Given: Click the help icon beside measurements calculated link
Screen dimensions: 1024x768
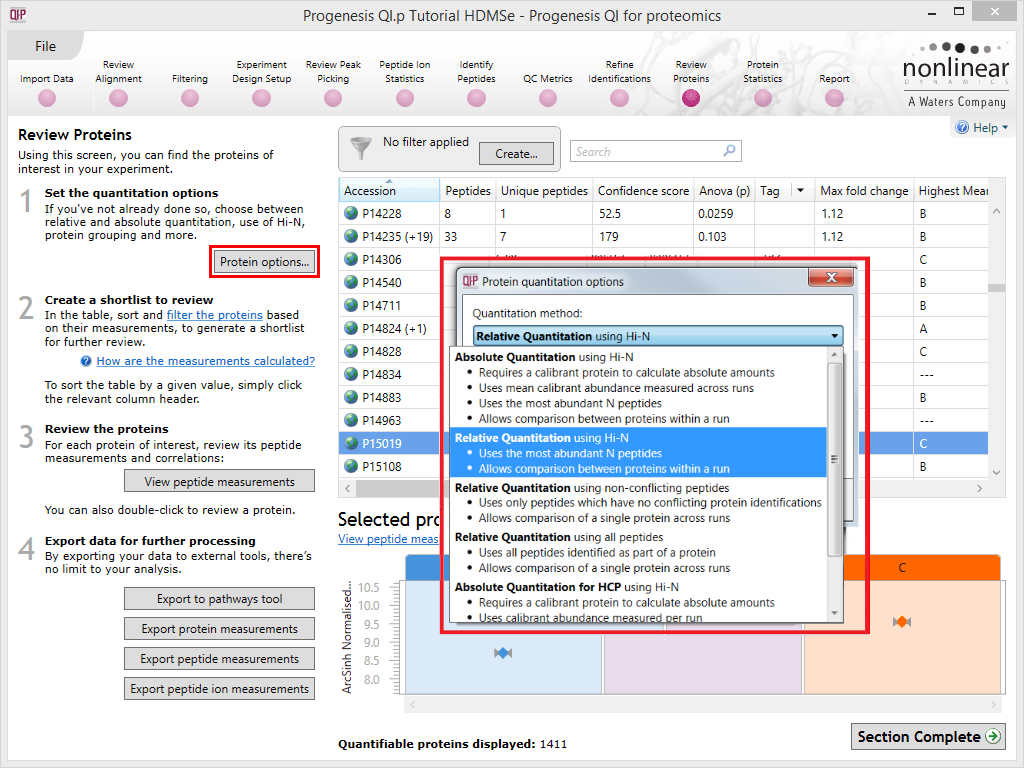Looking at the screenshot, I should pyautogui.click(x=86, y=361).
